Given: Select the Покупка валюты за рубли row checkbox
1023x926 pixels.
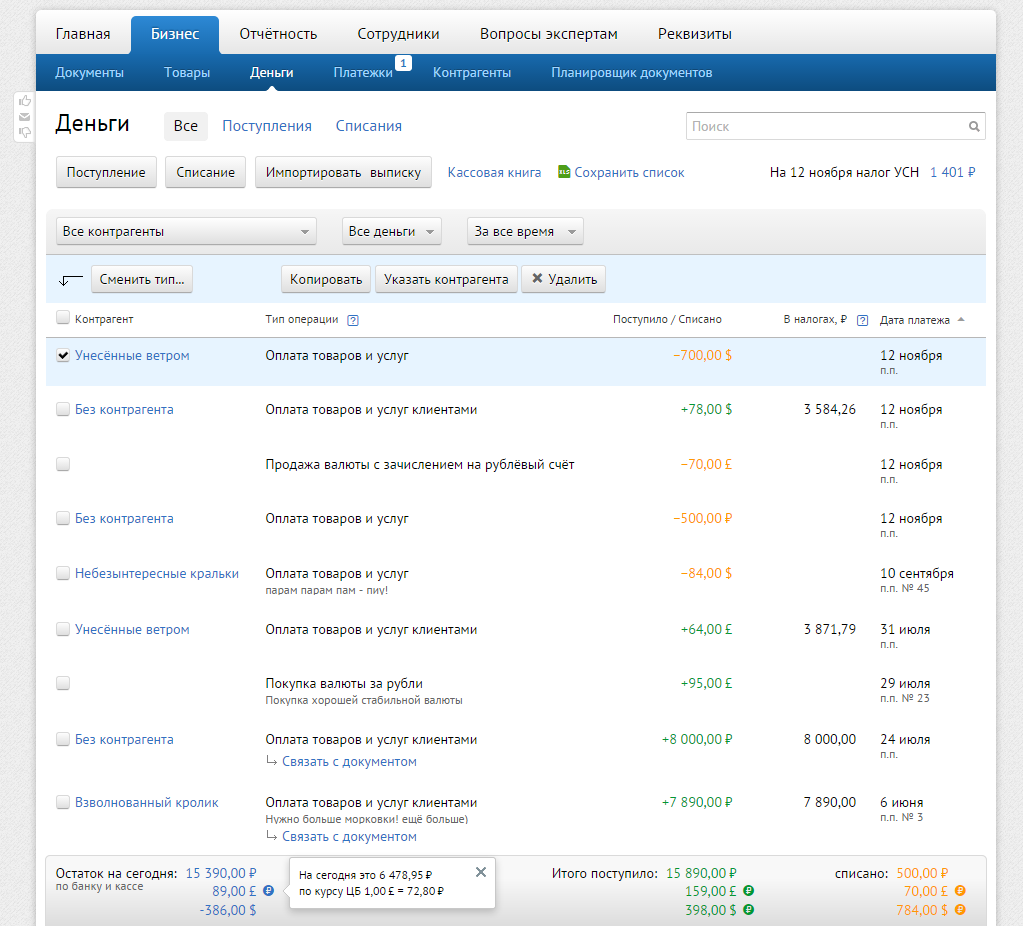Looking at the screenshot, I should [63, 683].
